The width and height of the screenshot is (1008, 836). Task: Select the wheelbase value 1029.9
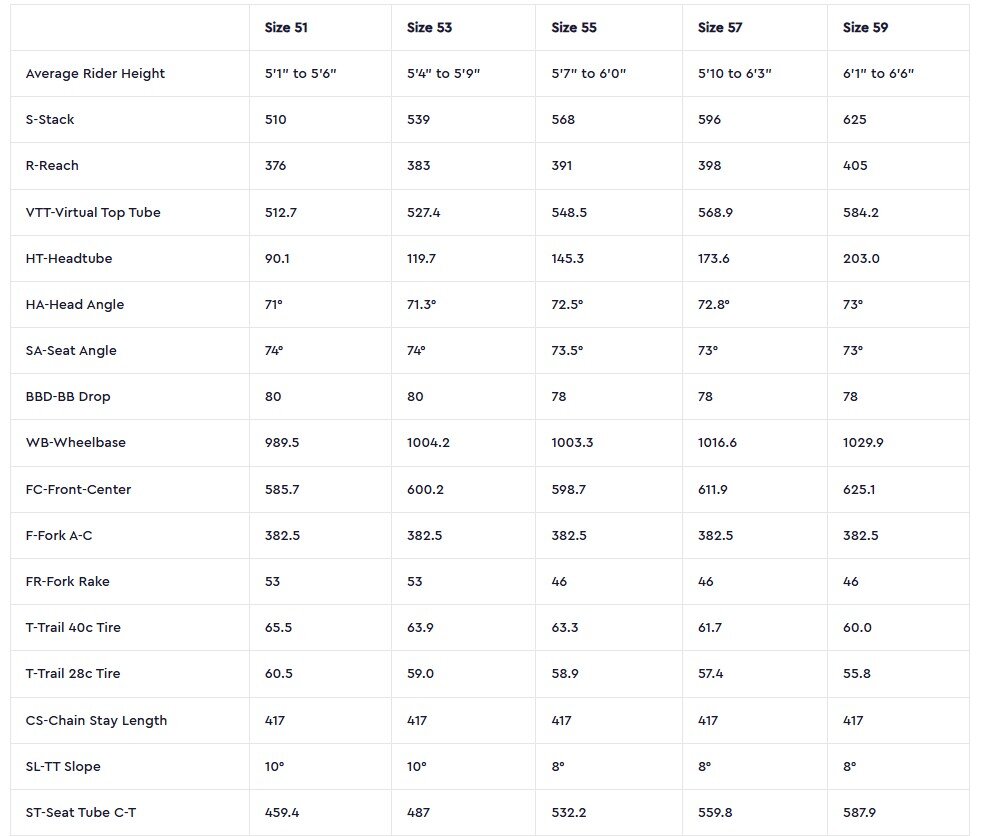pyautogui.click(x=864, y=442)
